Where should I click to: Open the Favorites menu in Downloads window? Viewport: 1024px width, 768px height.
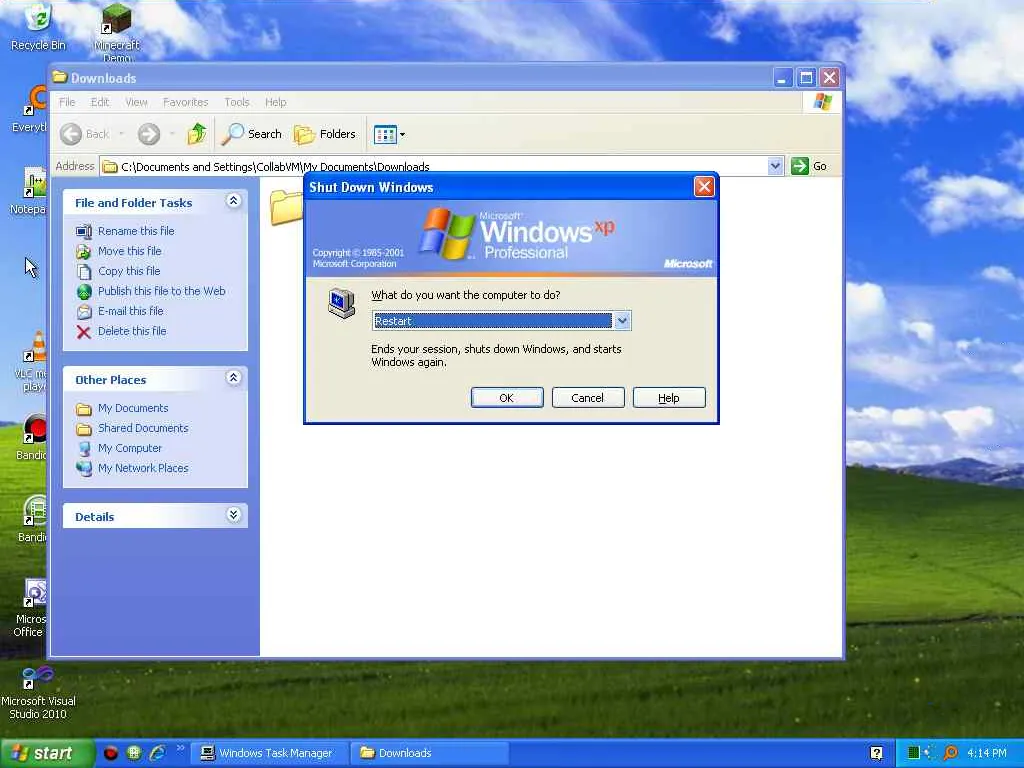pyautogui.click(x=185, y=102)
